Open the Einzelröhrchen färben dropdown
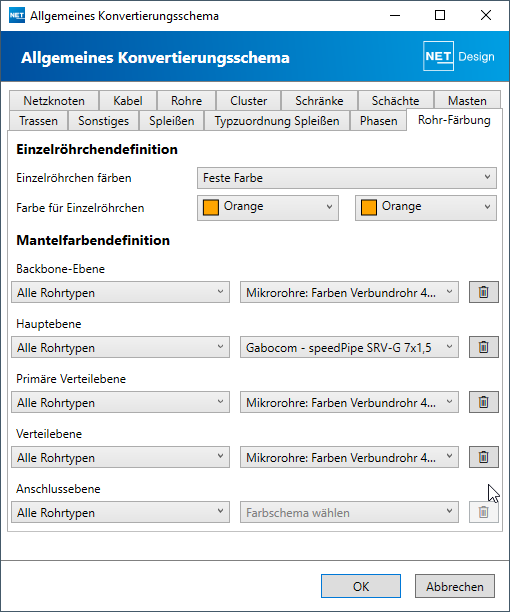This screenshot has width=510, height=612. [347, 178]
